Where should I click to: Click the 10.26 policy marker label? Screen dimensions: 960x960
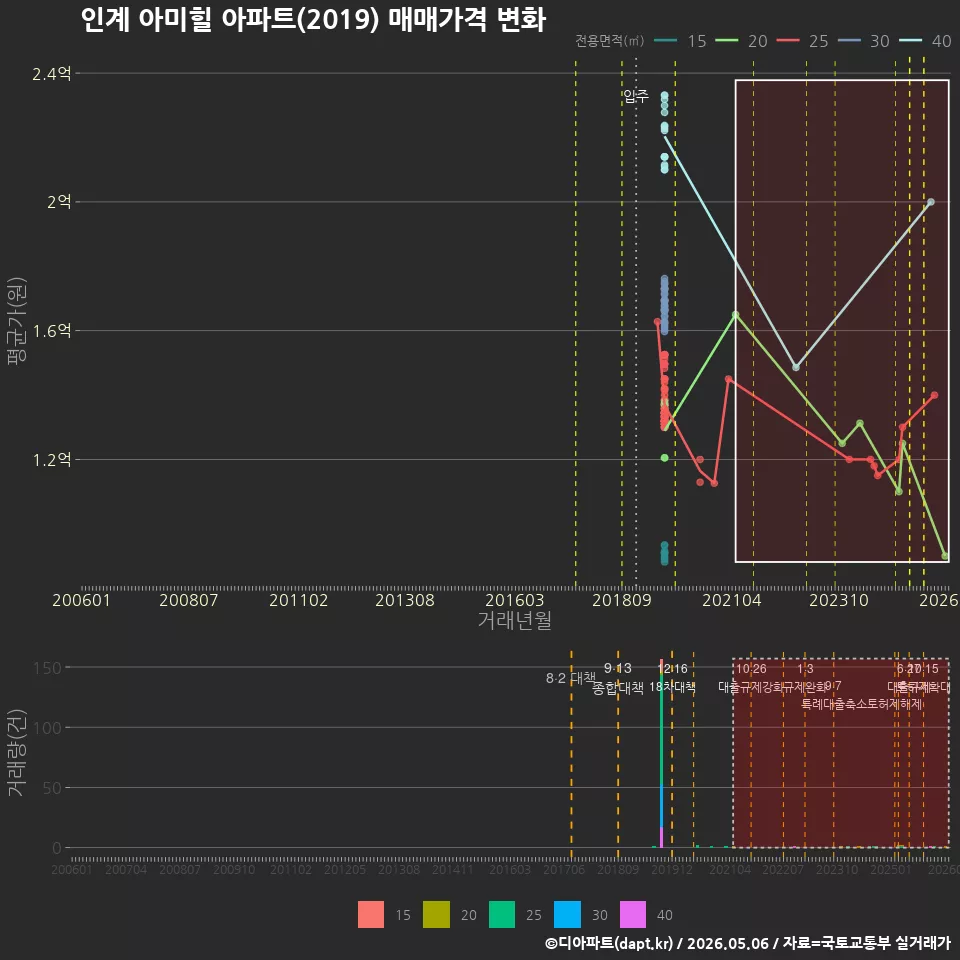(x=751, y=669)
